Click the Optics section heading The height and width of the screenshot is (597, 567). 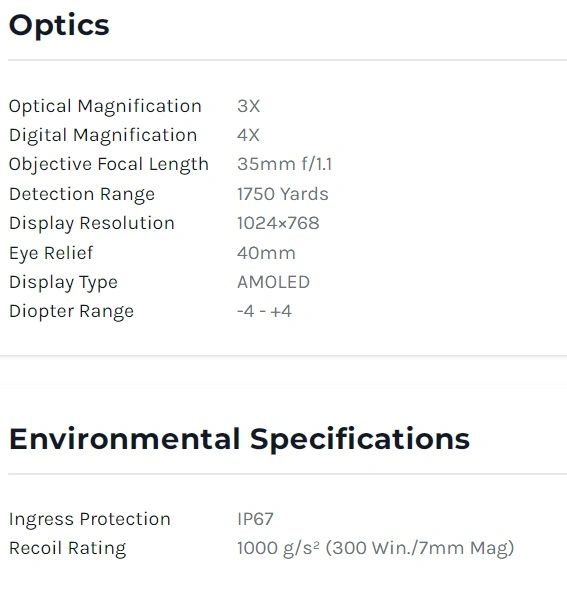point(59,26)
